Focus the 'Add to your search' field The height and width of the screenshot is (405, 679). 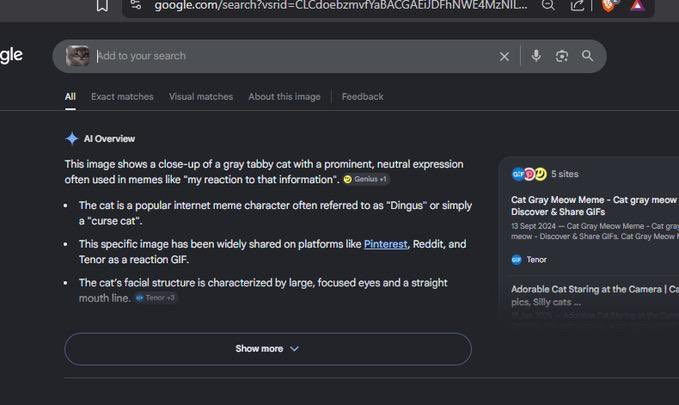294,56
